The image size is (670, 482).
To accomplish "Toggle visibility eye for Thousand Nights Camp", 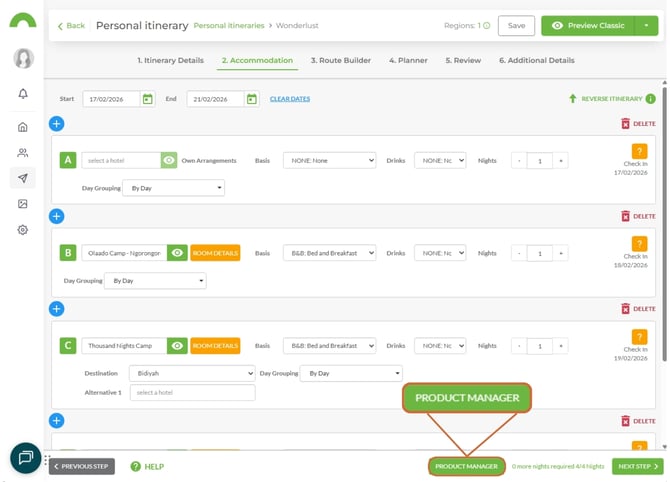I will pyautogui.click(x=177, y=346).
